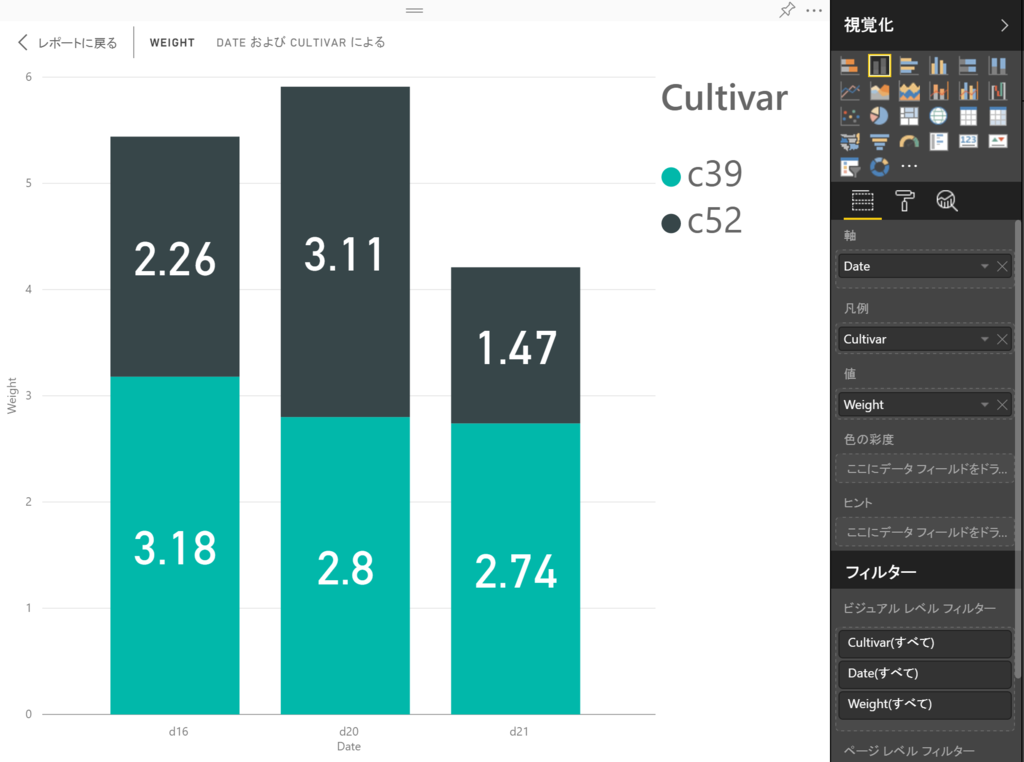Select the d16 c52 bar segment 2.26
1024x762 pixels.
click(175, 257)
